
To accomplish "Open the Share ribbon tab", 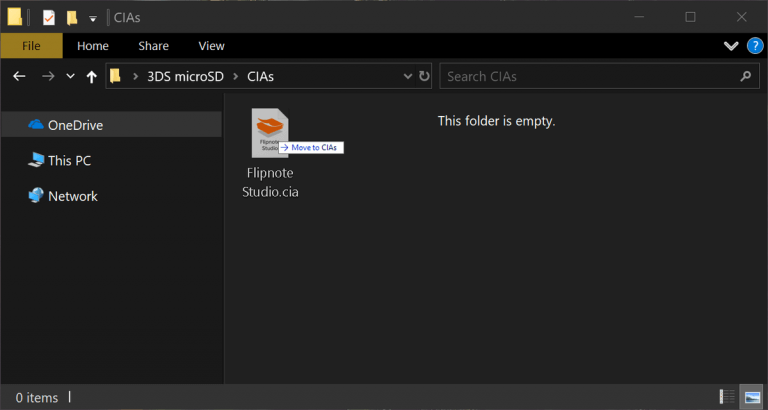I will [x=153, y=46].
